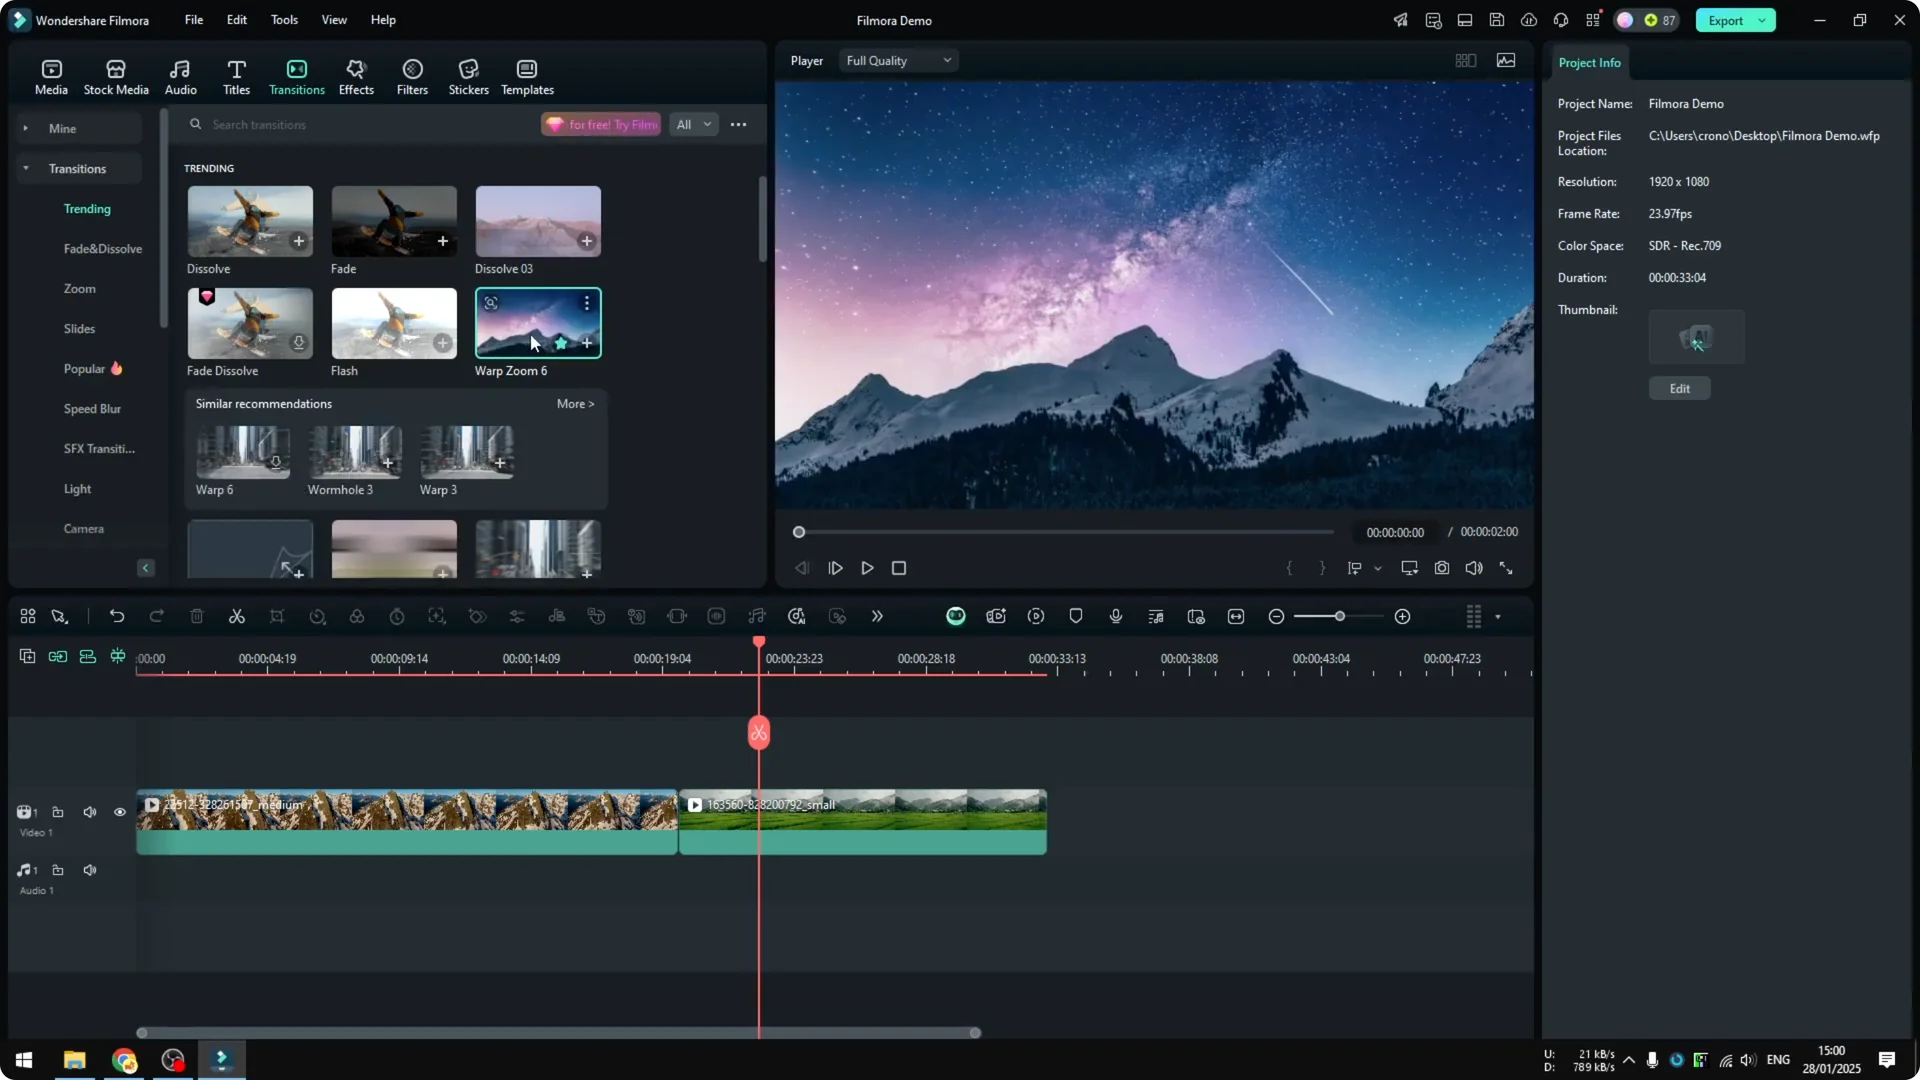Click the Search transitions field

[360, 125]
